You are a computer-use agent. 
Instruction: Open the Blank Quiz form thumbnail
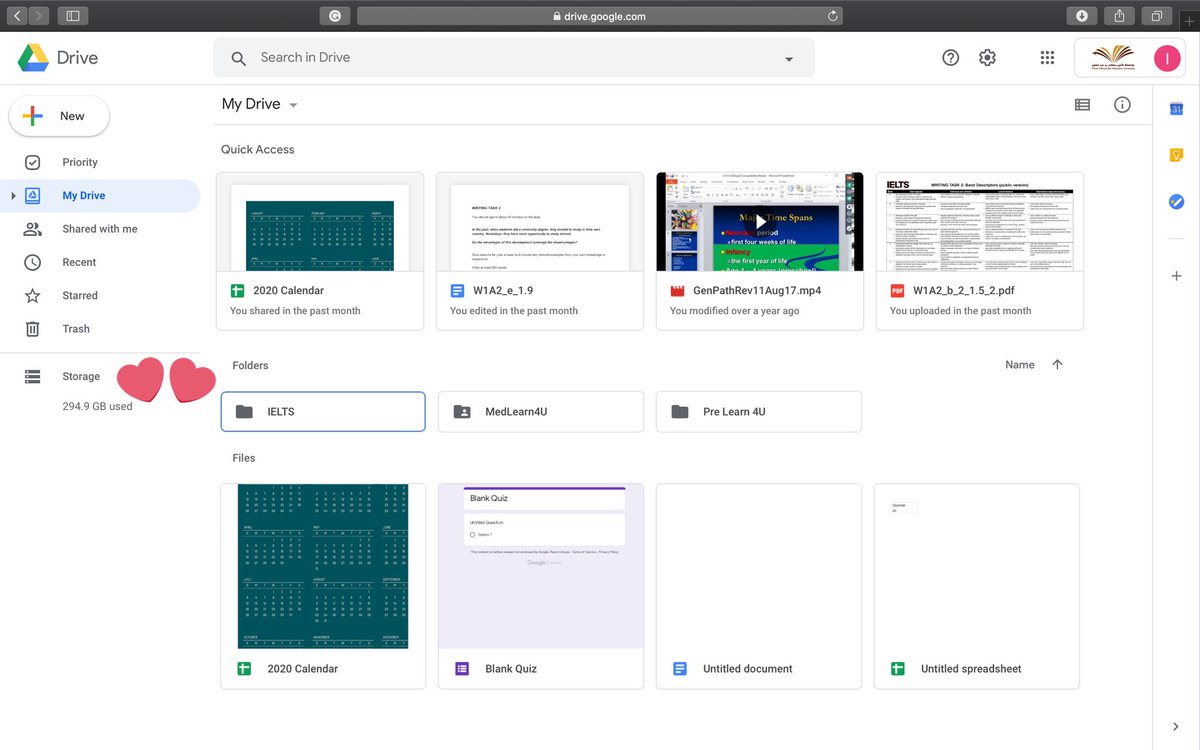tap(541, 566)
